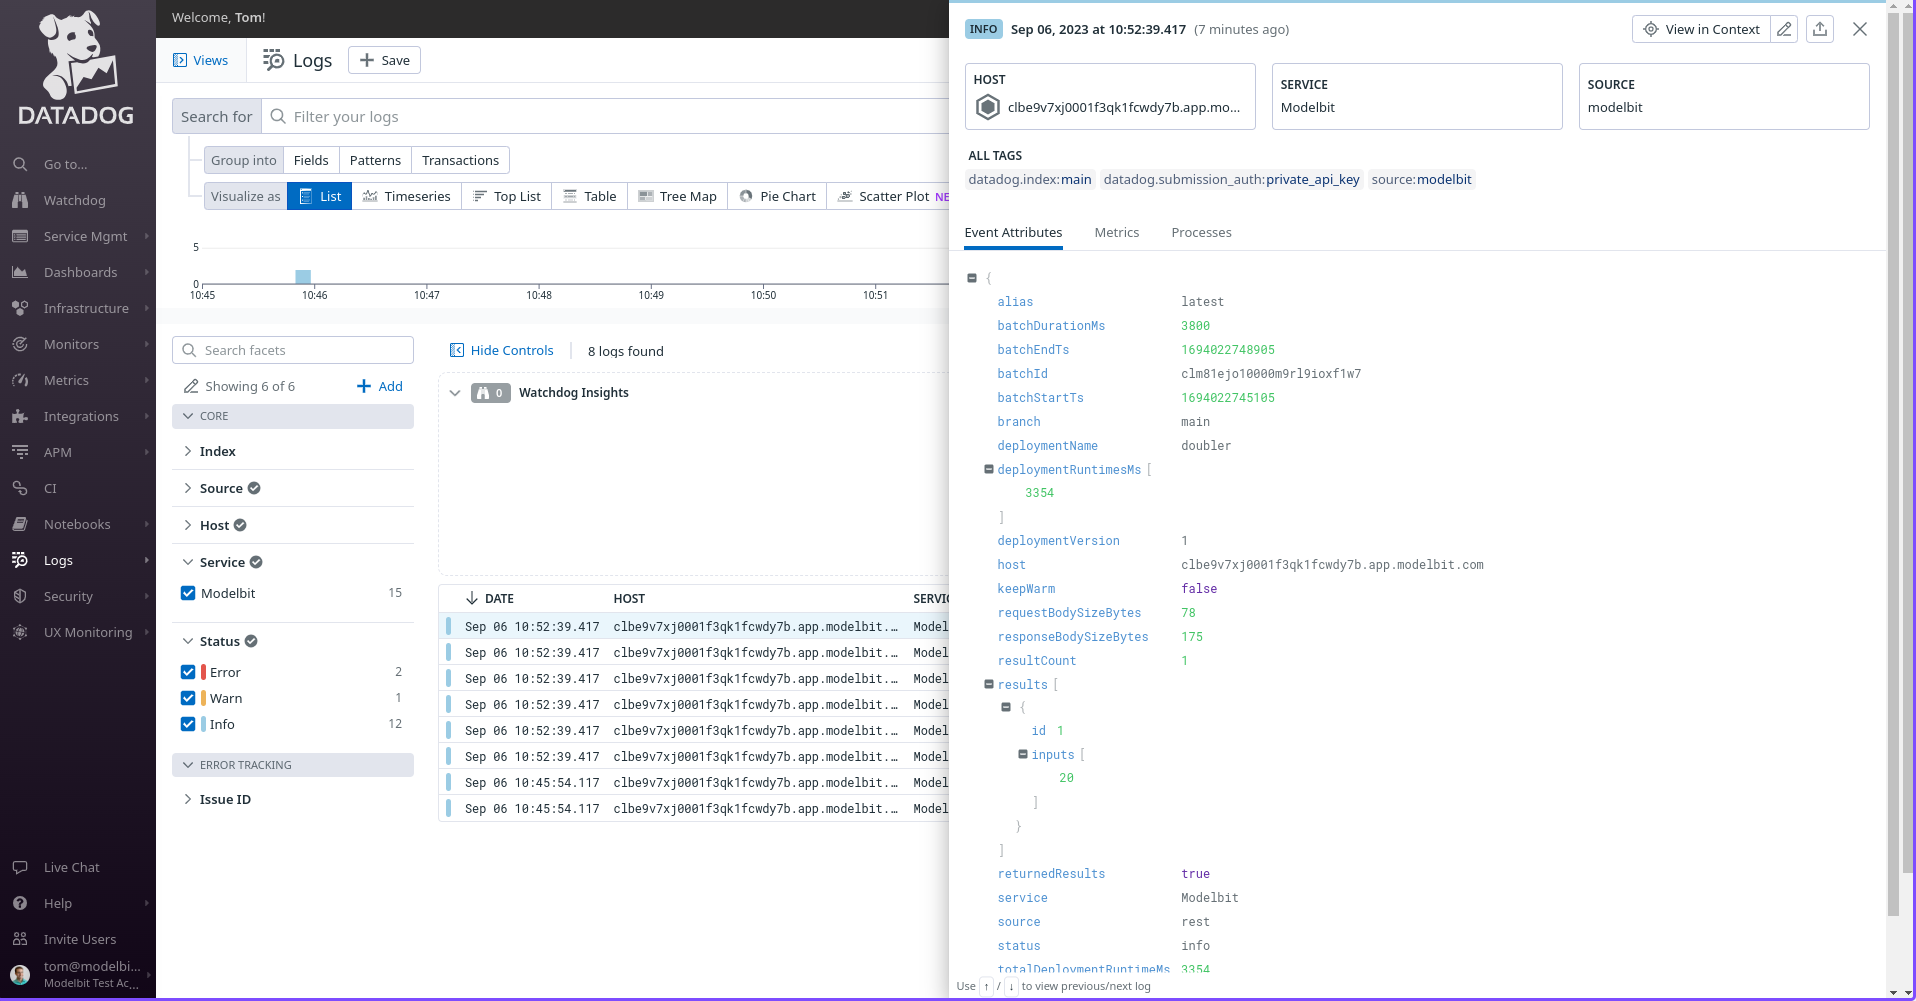Viewport: 1916px width, 1001px height.
Task: Switch to the Metrics tab
Action: coord(1117,232)
